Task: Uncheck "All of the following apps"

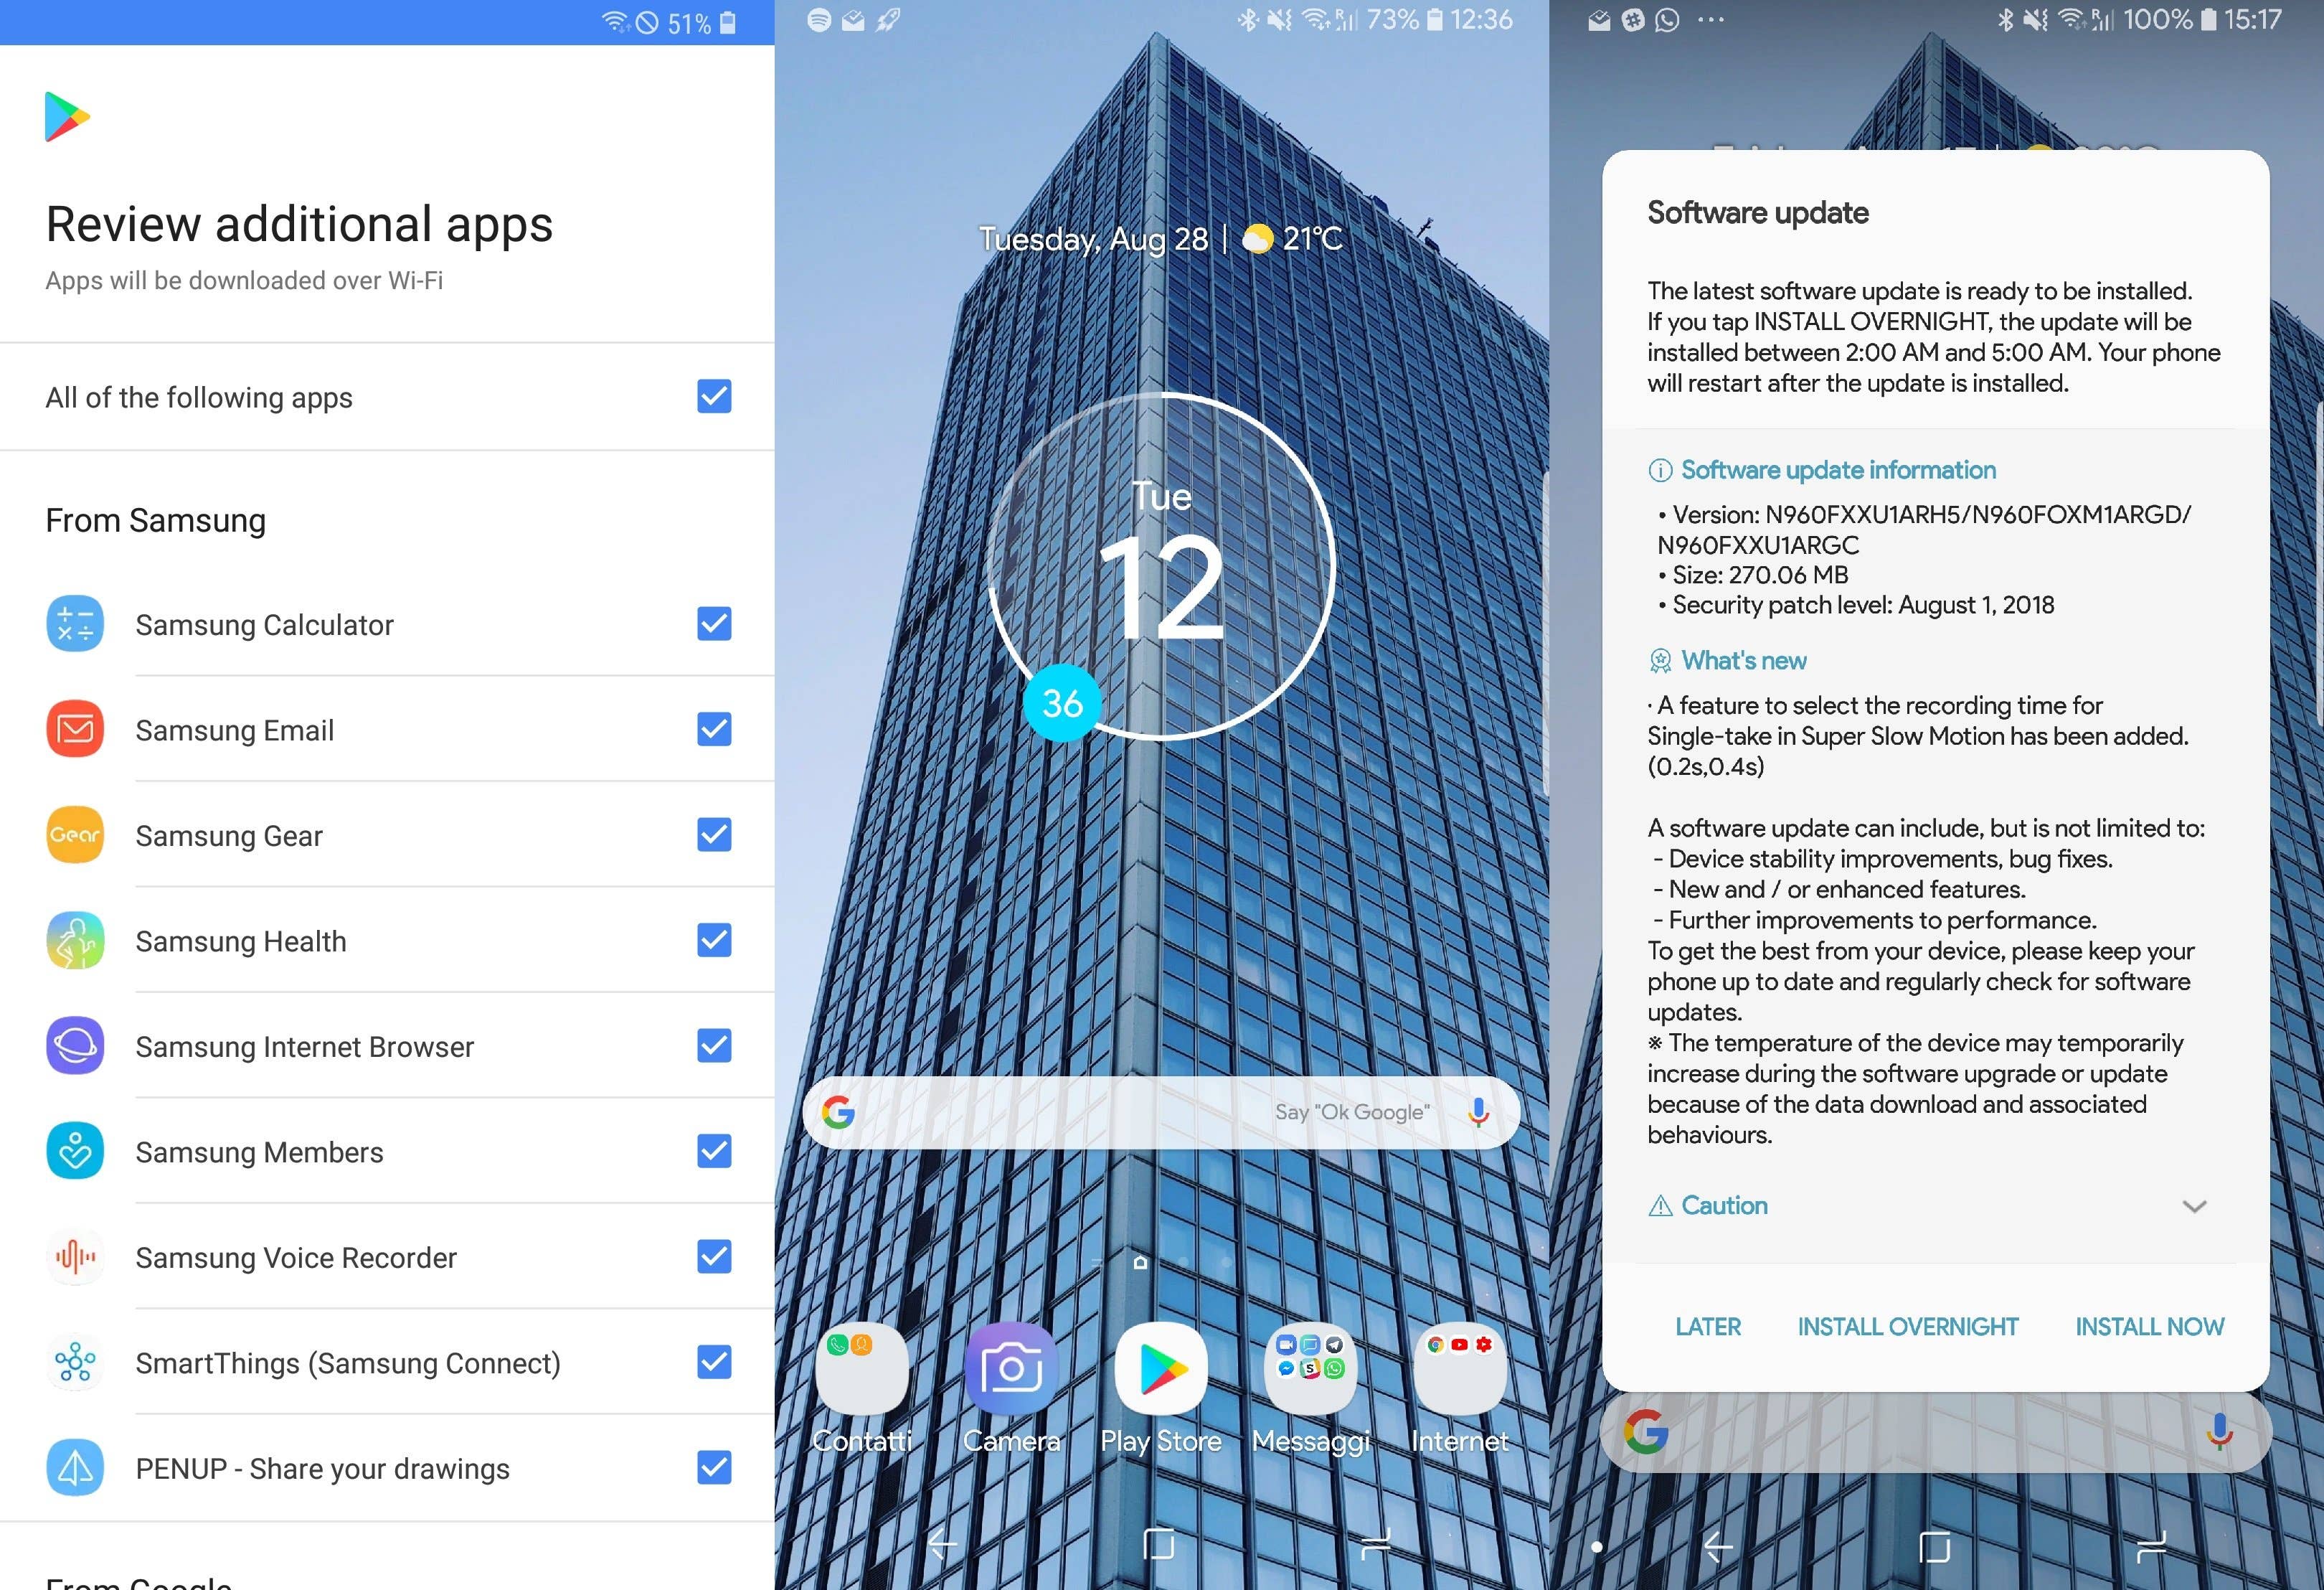Action: pos(712,396)
